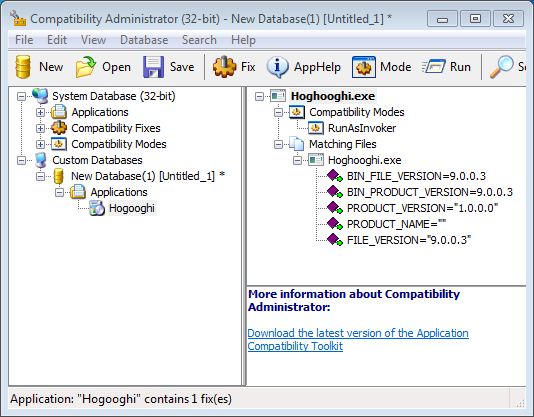
Task: Open the Search menu
Action: coord(199,40)
